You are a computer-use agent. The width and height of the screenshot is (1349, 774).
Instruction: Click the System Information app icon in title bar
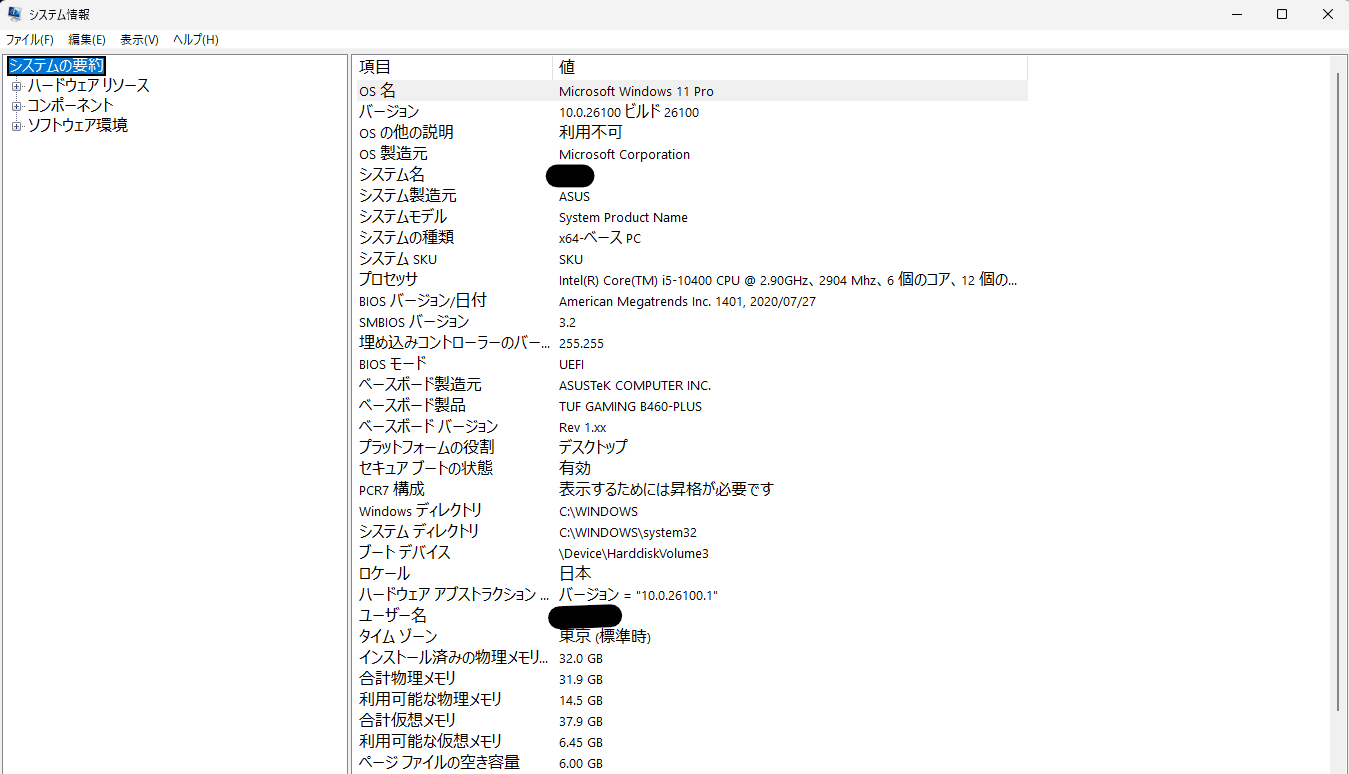[15, 14]
